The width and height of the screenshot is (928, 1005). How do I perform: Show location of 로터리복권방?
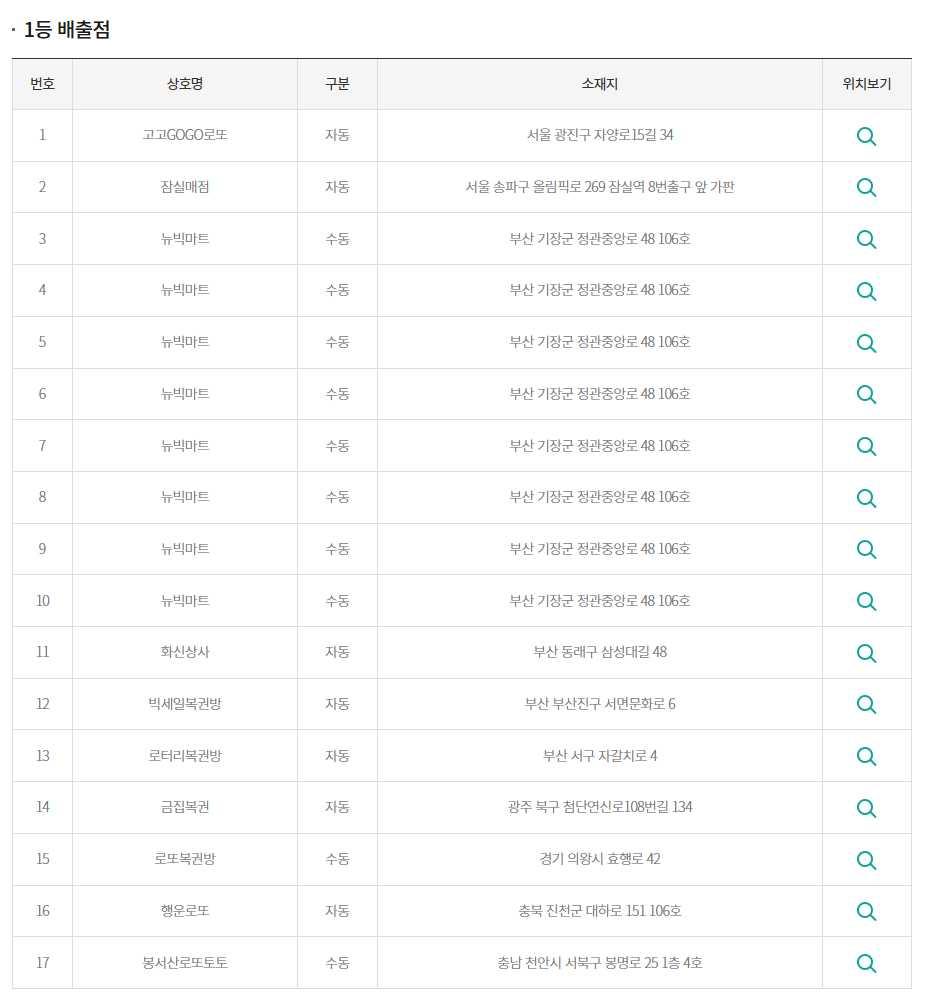click(x=866, y=756)
